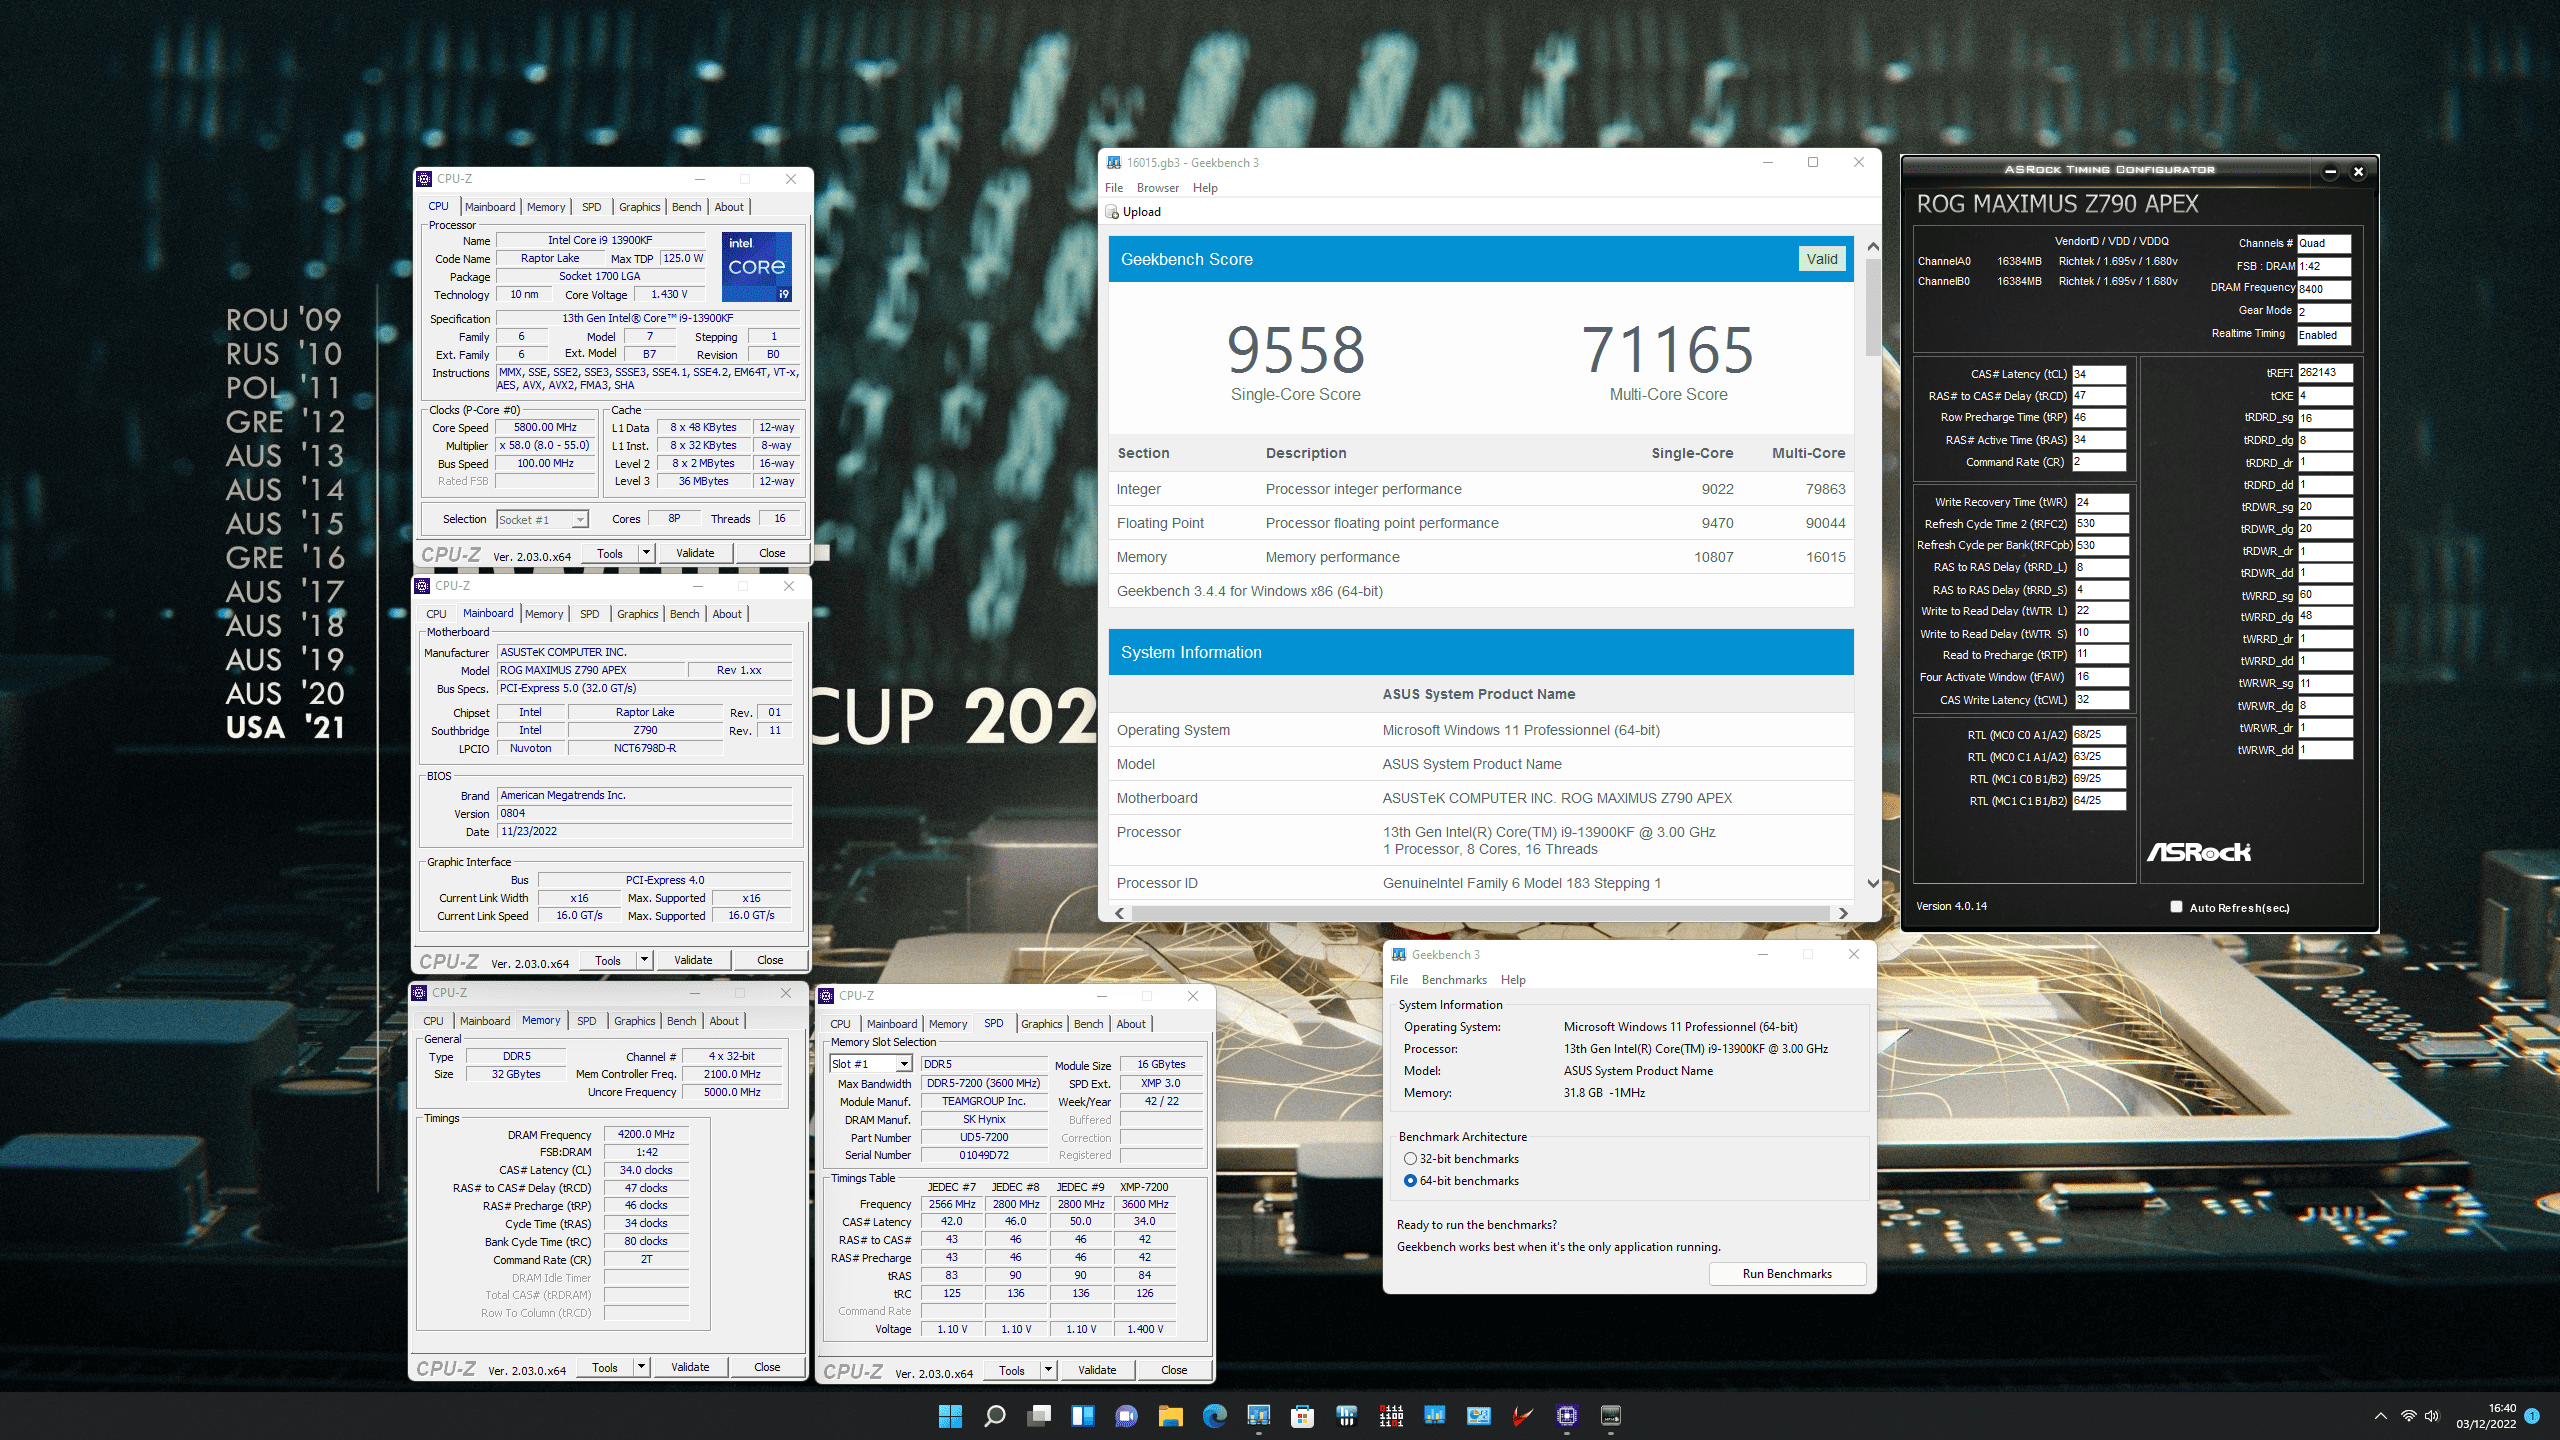Open Task View from the taskbar

pos(1039,1415)
